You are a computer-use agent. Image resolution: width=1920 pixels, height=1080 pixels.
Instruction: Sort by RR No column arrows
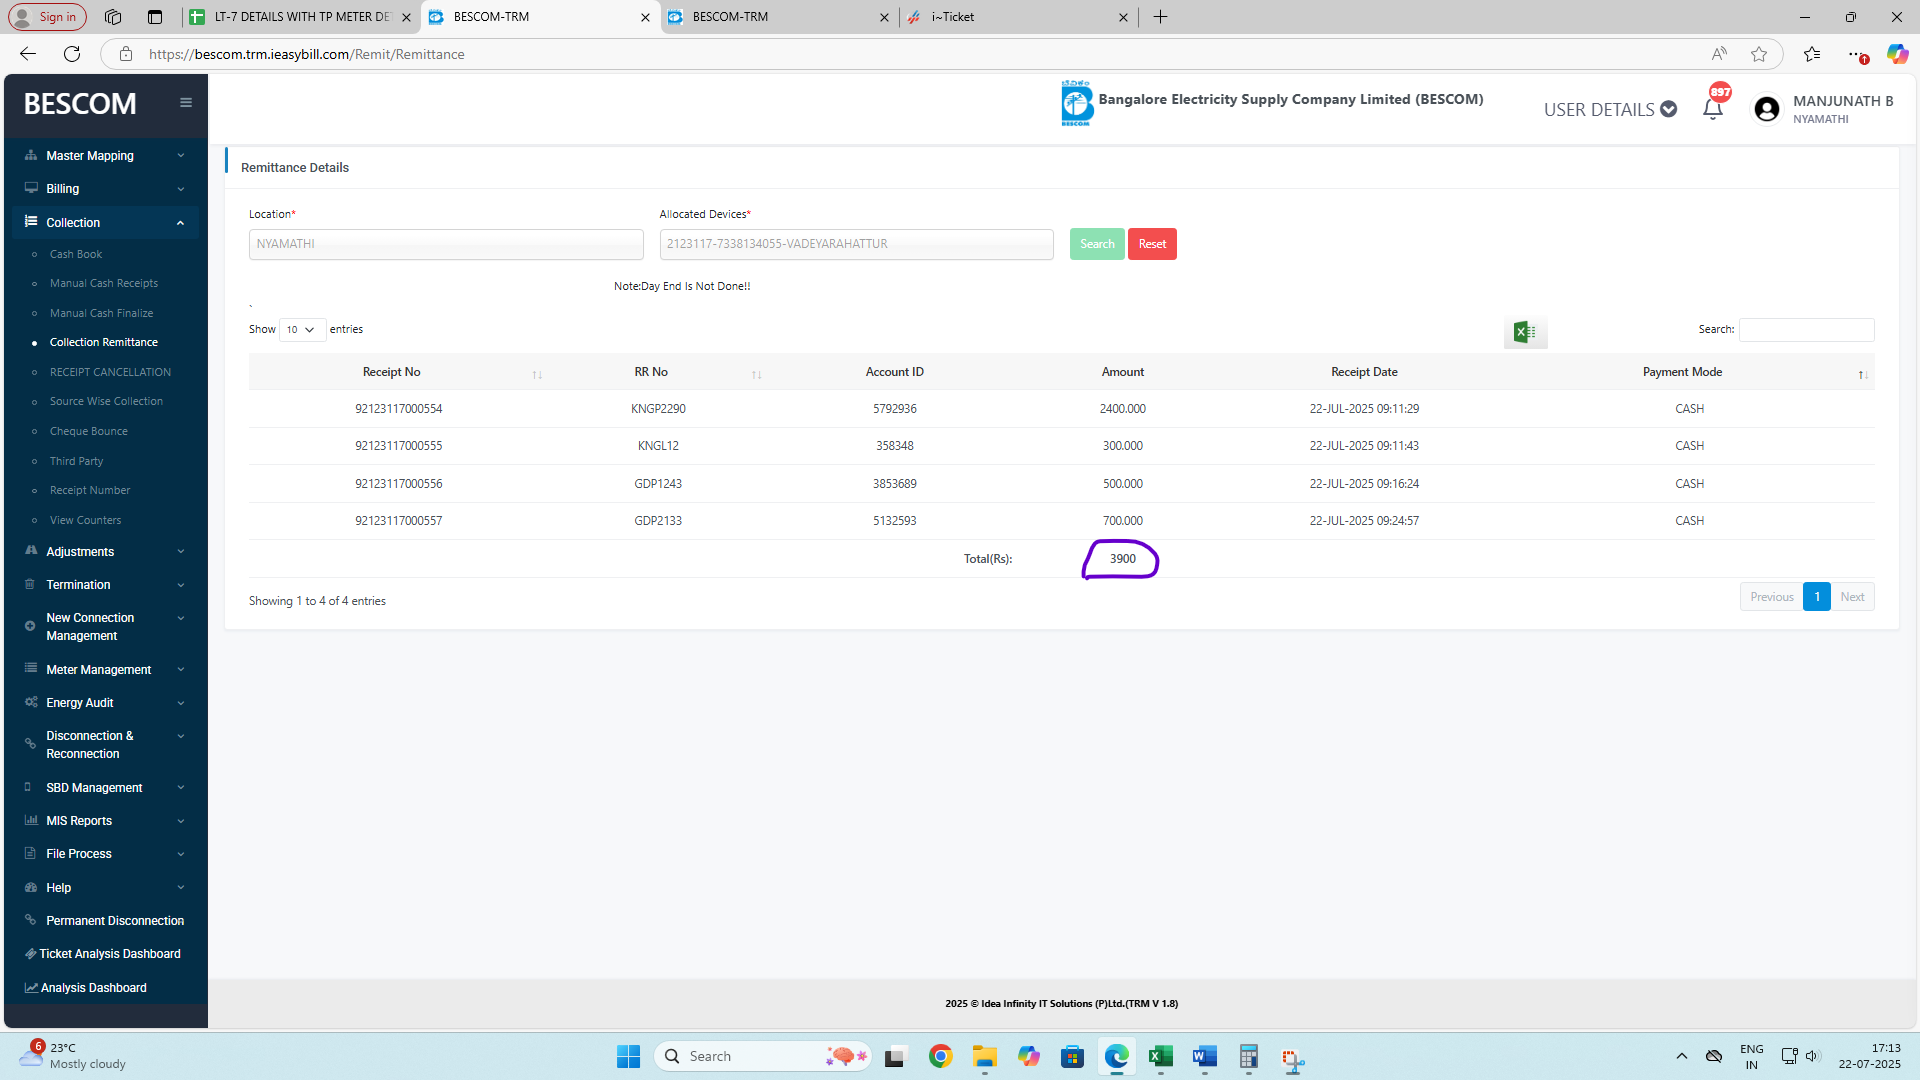tap(757, 375)
